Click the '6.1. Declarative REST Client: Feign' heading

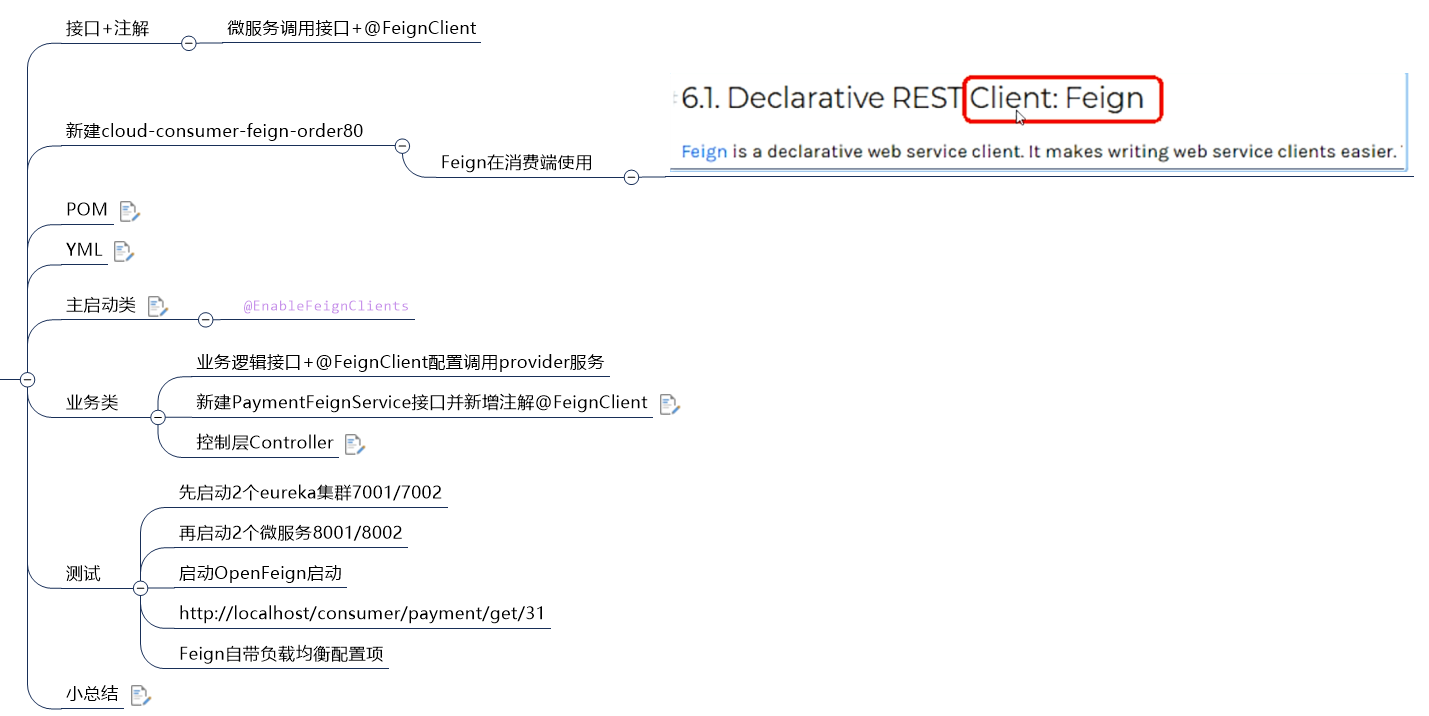click(912, 98)
